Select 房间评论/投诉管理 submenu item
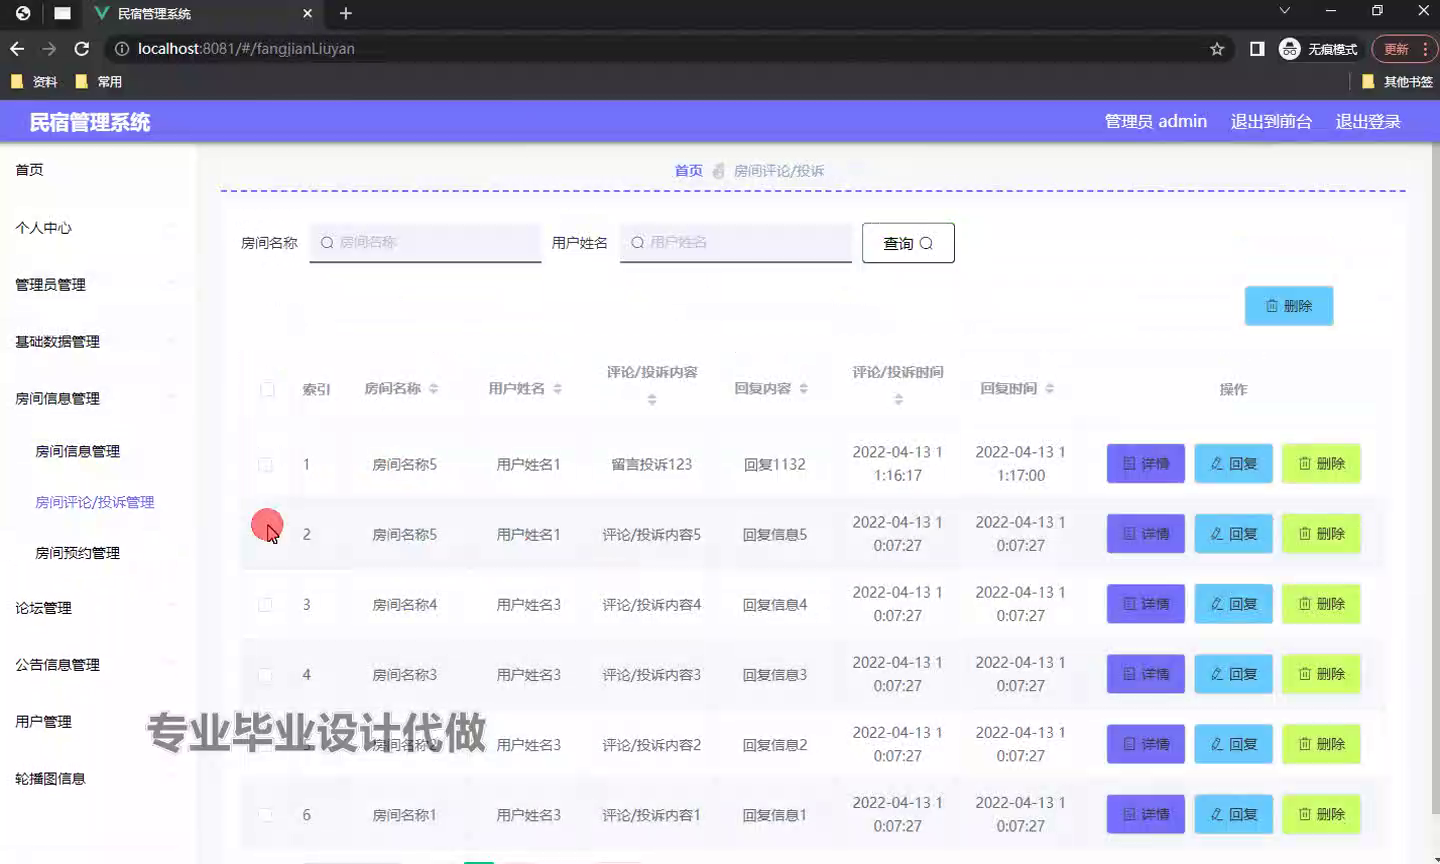 (x=95, y=502)
